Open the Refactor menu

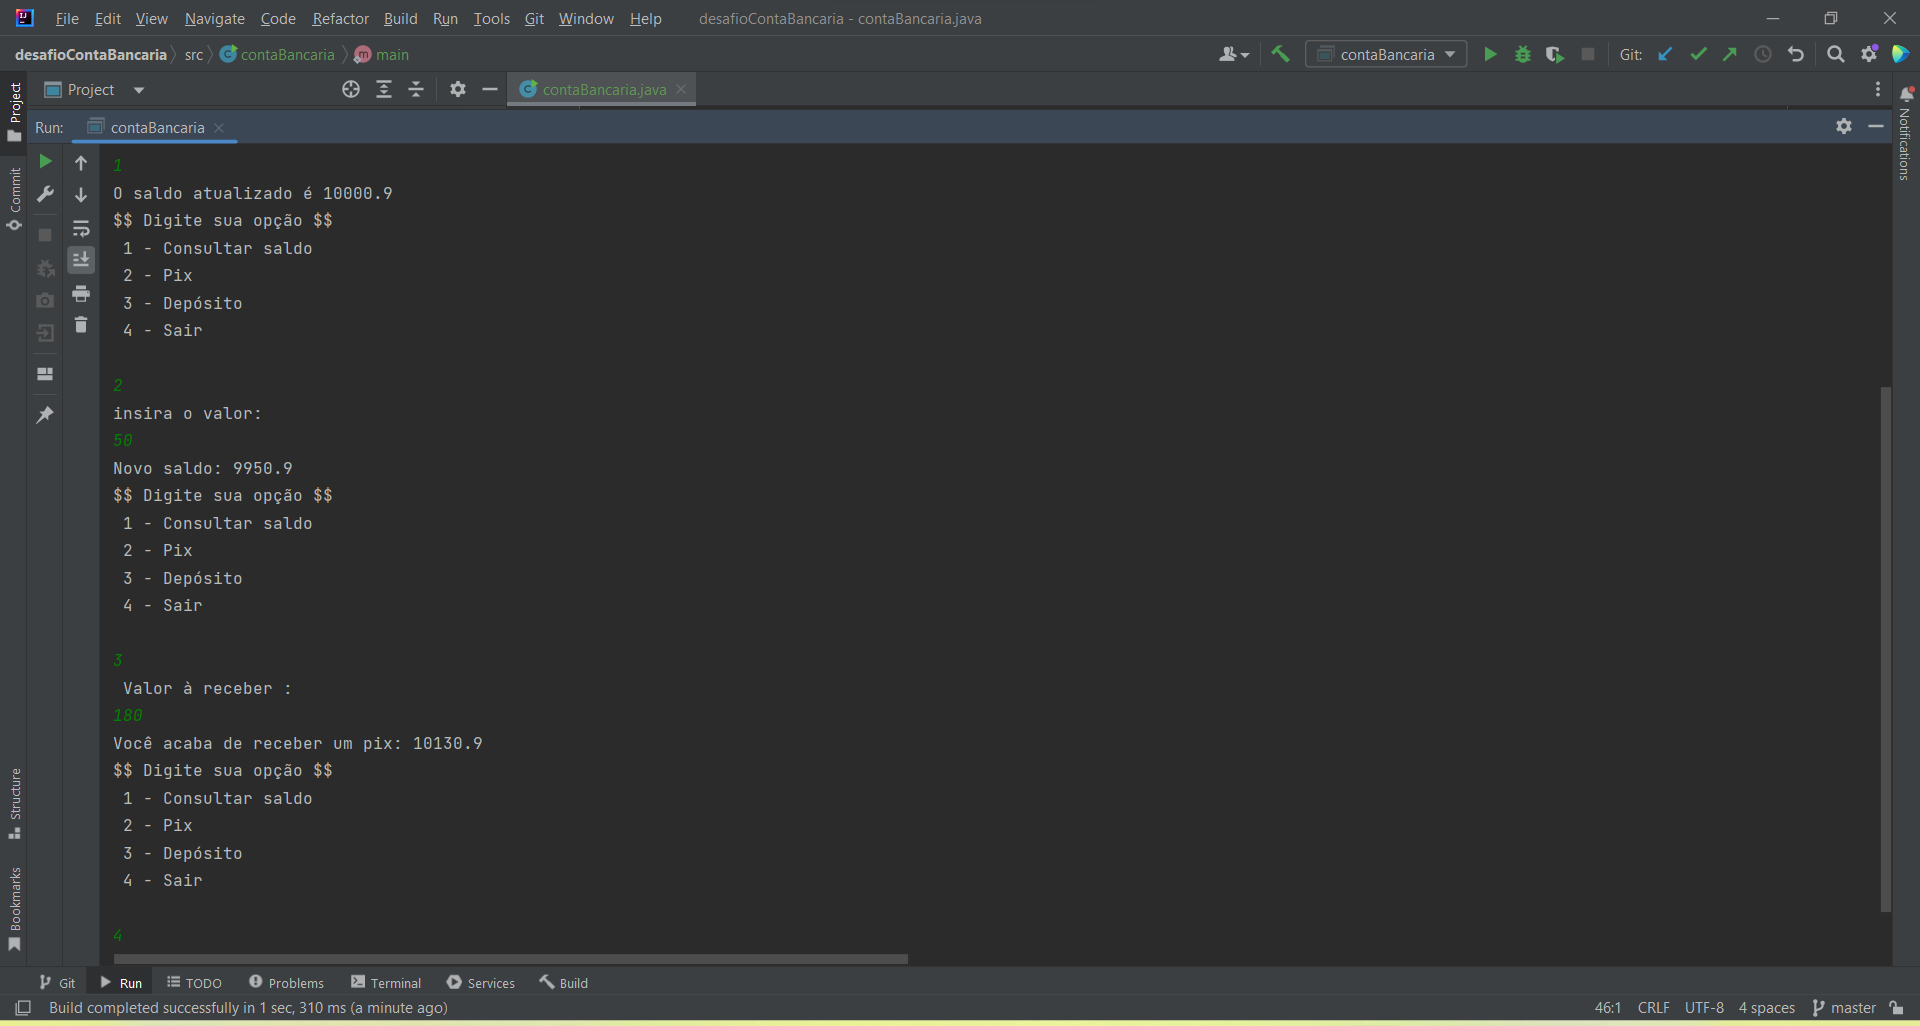pos(340,19)
